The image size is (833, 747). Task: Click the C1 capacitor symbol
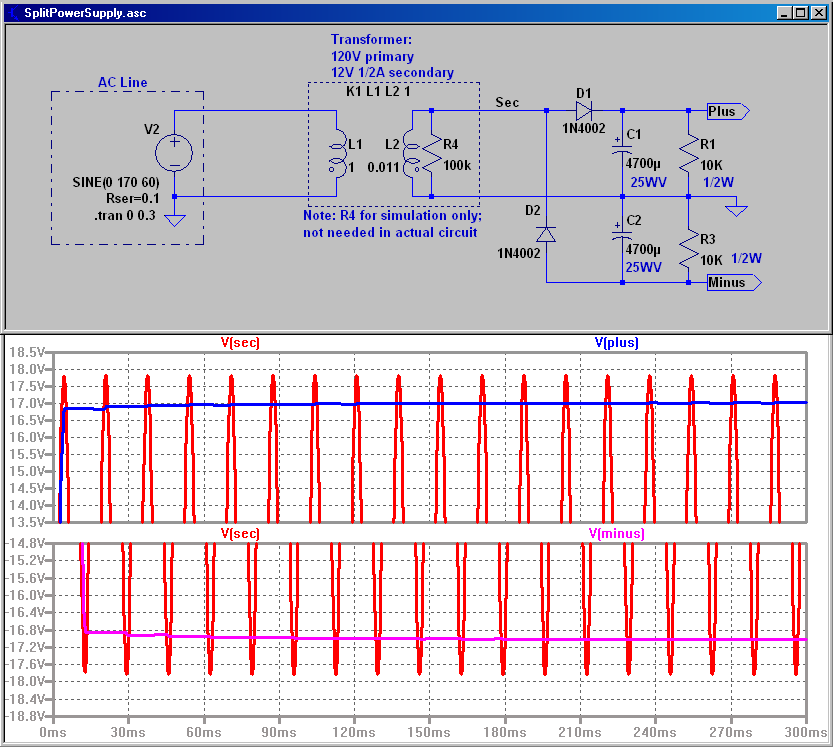622,146
